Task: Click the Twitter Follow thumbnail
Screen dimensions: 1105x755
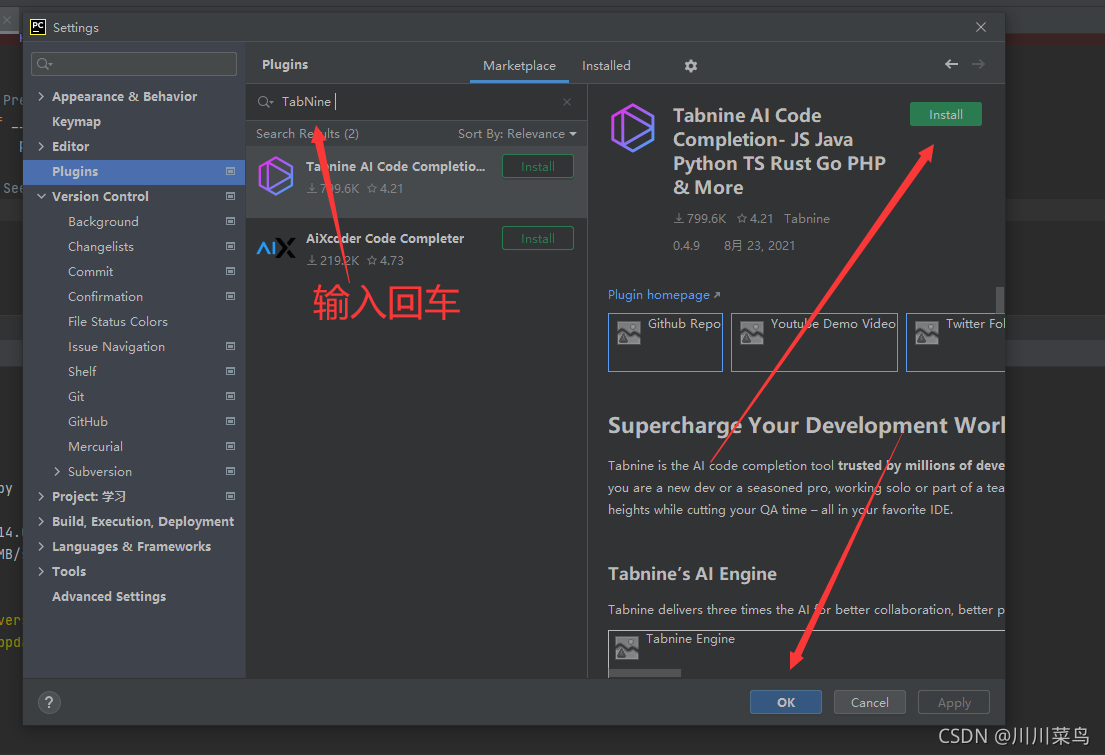Action: tap(956, 342)
